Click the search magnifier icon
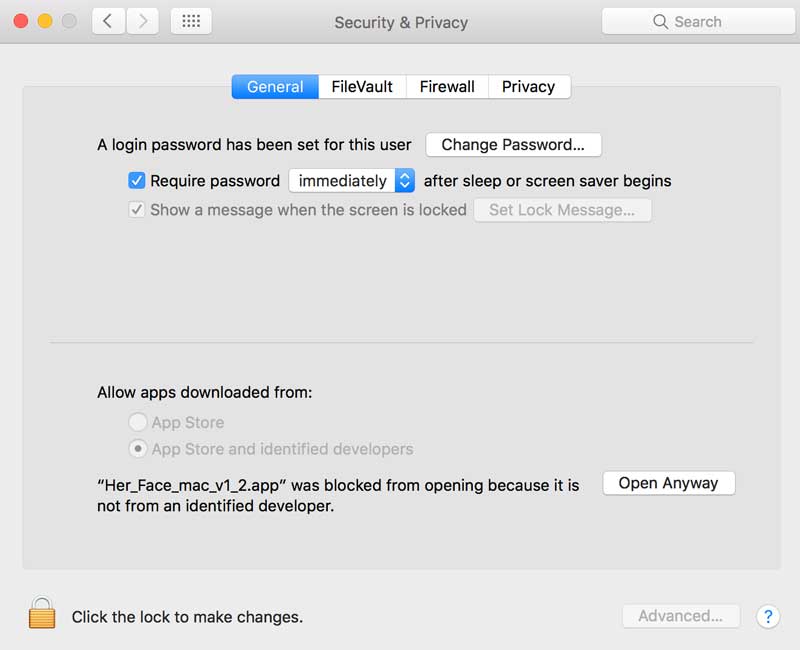 pos(660,21)
